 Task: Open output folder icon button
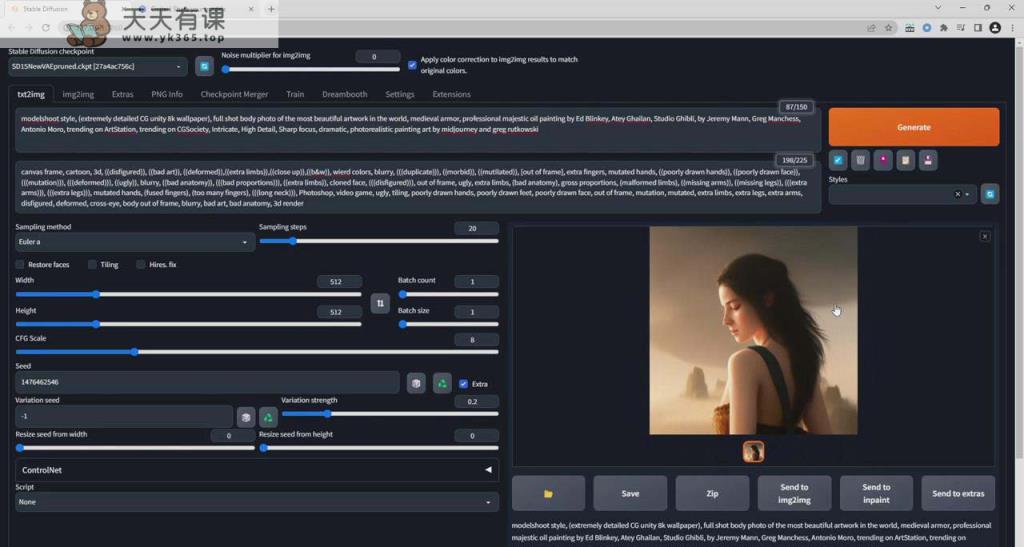coord(548,493)
